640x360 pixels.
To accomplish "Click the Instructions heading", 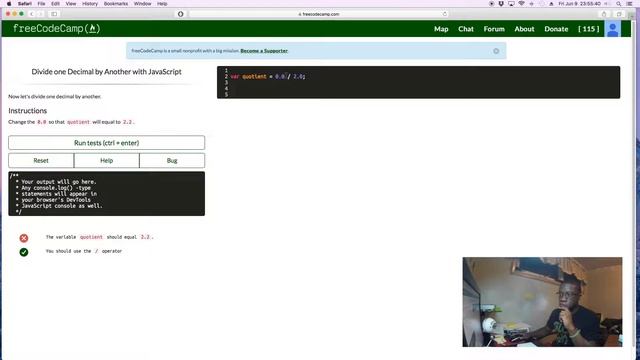I will pyautogui.click(x=27, y=111).
